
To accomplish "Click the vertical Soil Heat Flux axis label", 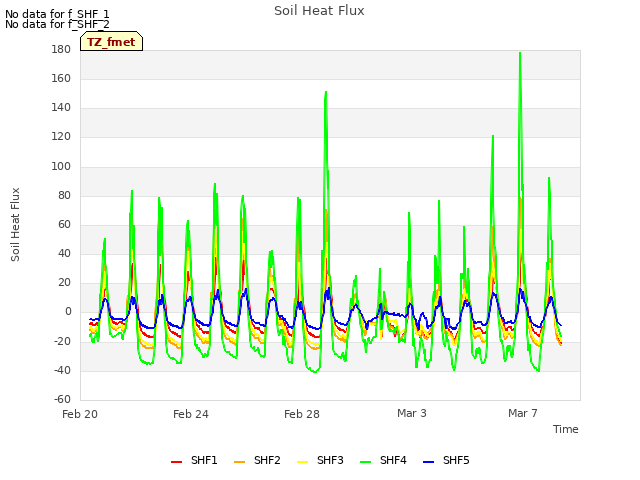I will click(x=15, y=225).
